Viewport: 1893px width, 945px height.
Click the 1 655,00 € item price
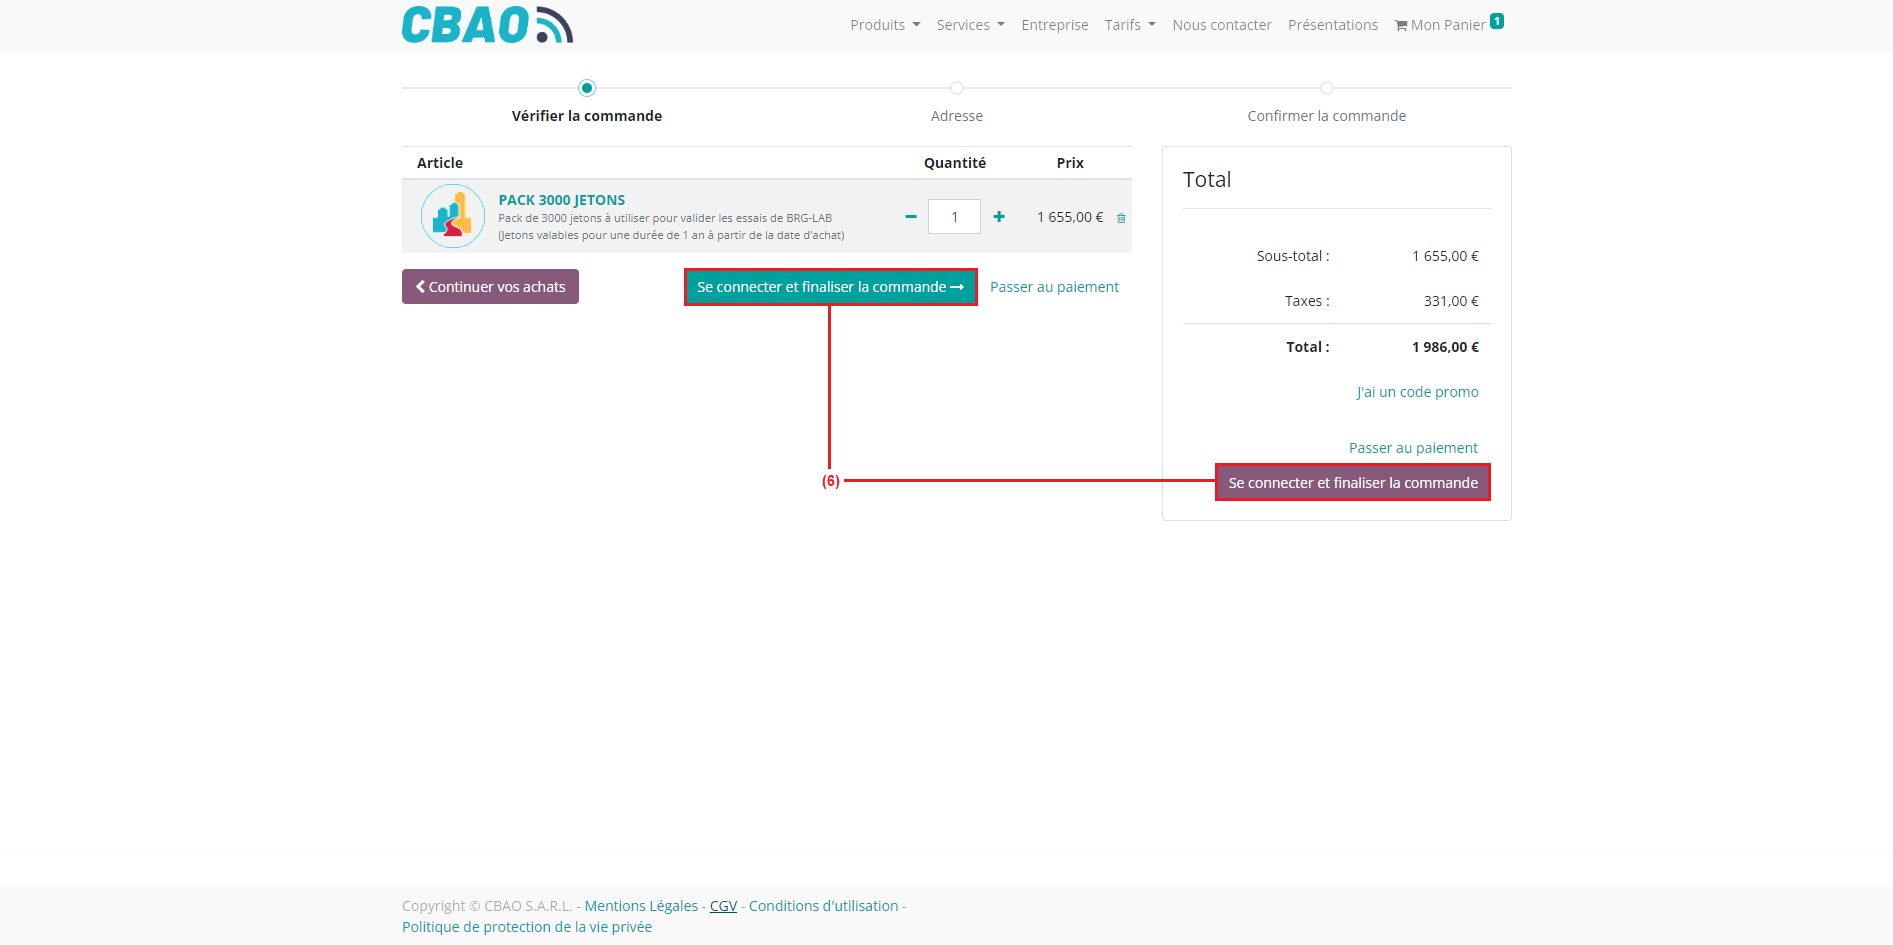click(x=1070, y=217)
